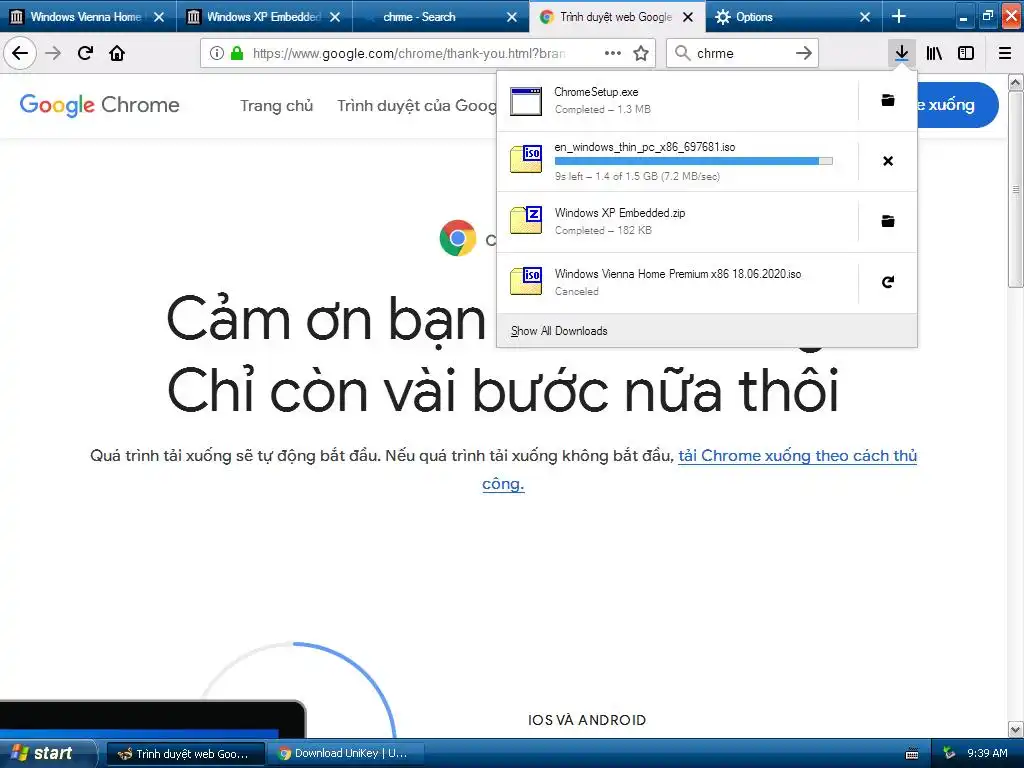The width and height of the screenshot is (1024, 768).
Task: Switch to Windows Vienna Home tab
Action: [x=86, y=17]
